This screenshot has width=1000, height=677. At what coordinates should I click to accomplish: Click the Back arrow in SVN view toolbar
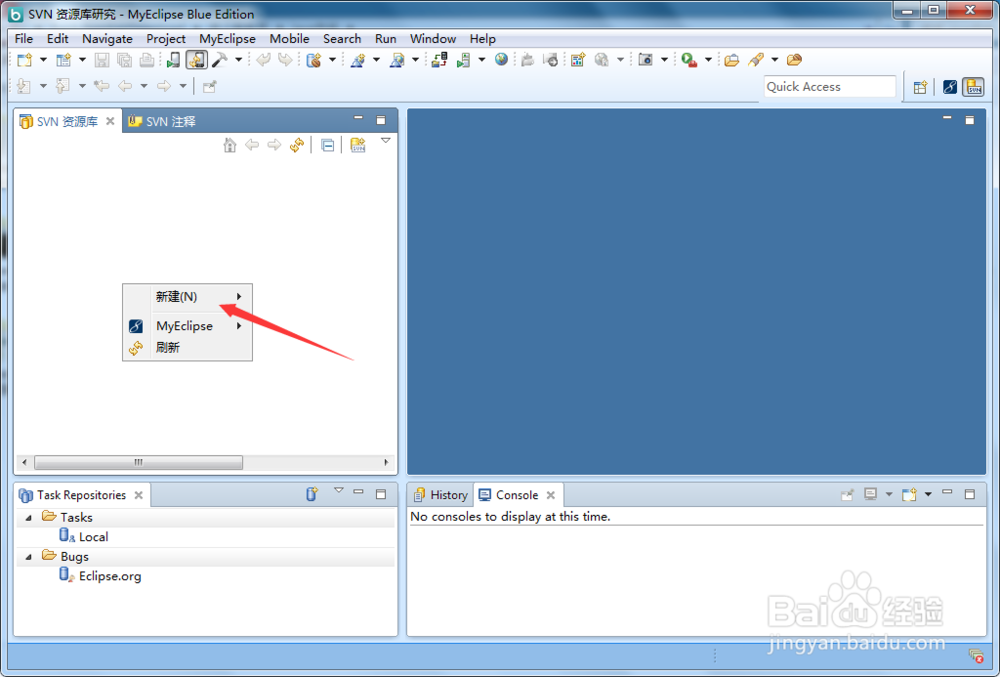coord(252,145)
